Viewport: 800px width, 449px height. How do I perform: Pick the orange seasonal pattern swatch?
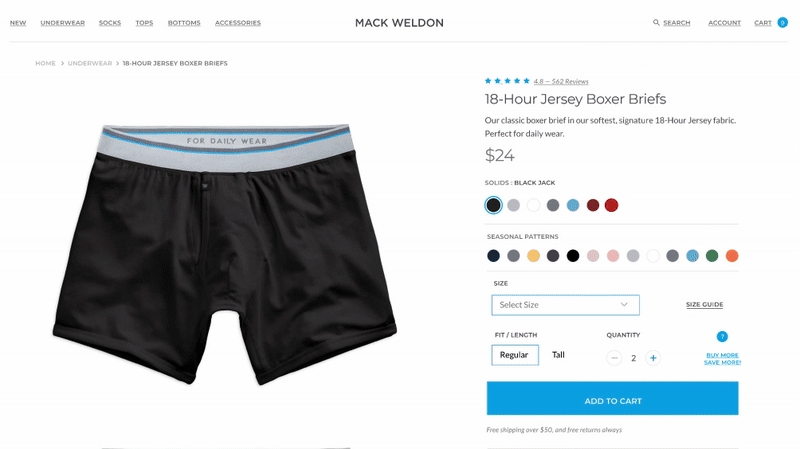pos(732,256)
